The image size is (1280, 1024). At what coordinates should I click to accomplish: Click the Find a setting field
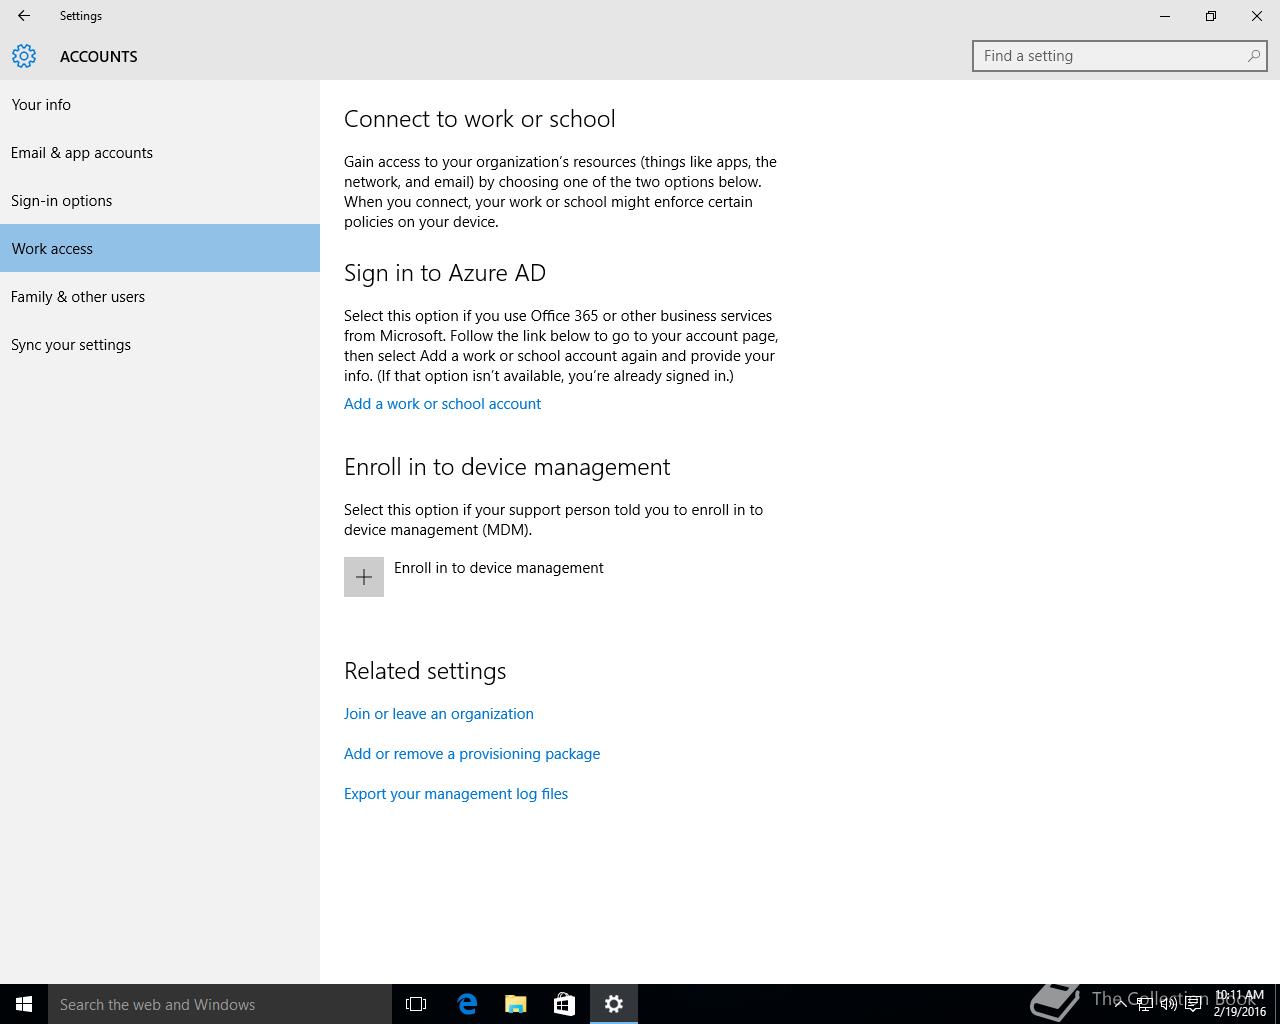(x=1120, y=56)
